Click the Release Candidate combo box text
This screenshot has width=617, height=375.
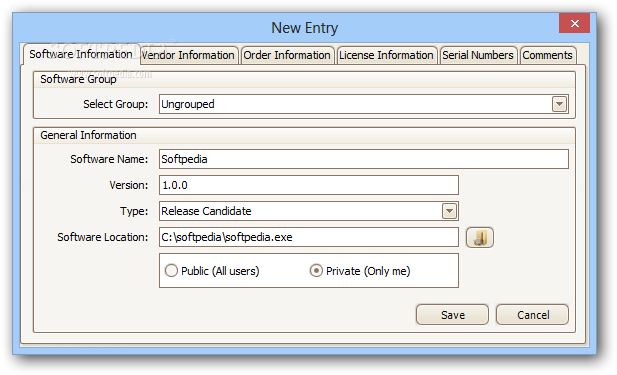tap(206, 211)
